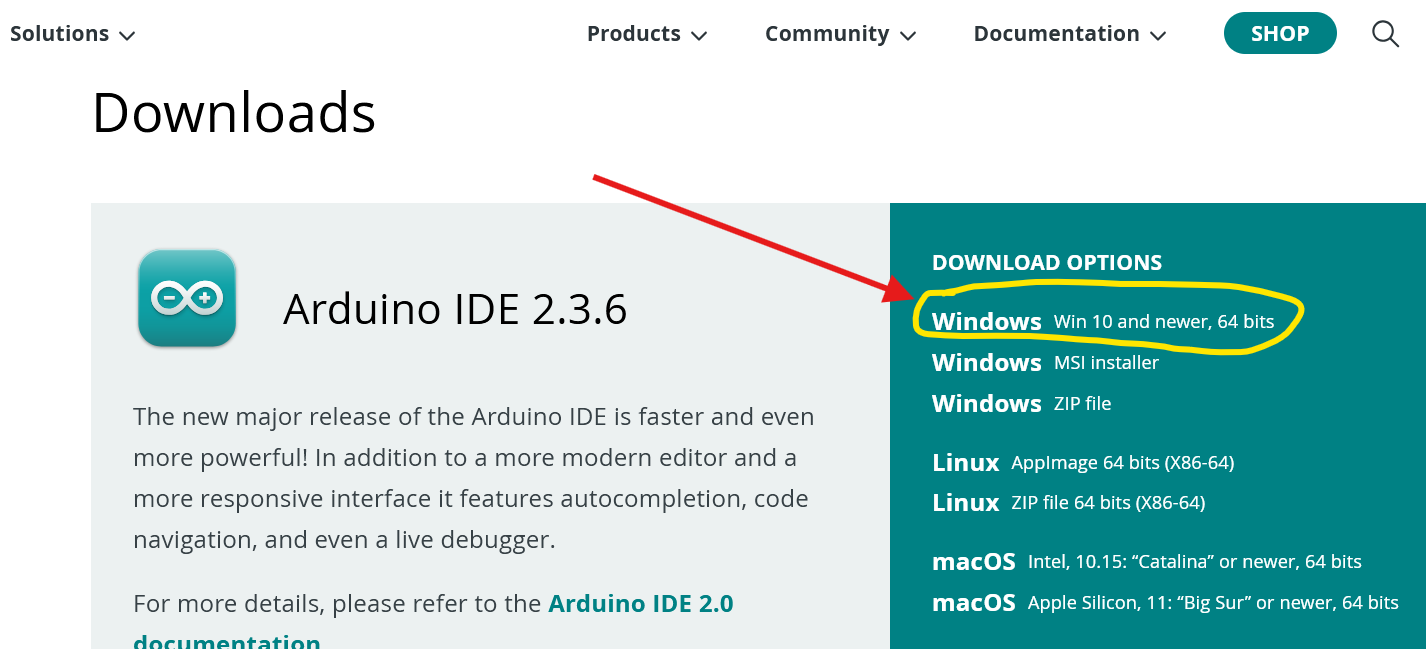Screen dimensions: 1426x649
Task: Download Windows Win 10 and newer, 64 bits
Action: (1103, 321)
